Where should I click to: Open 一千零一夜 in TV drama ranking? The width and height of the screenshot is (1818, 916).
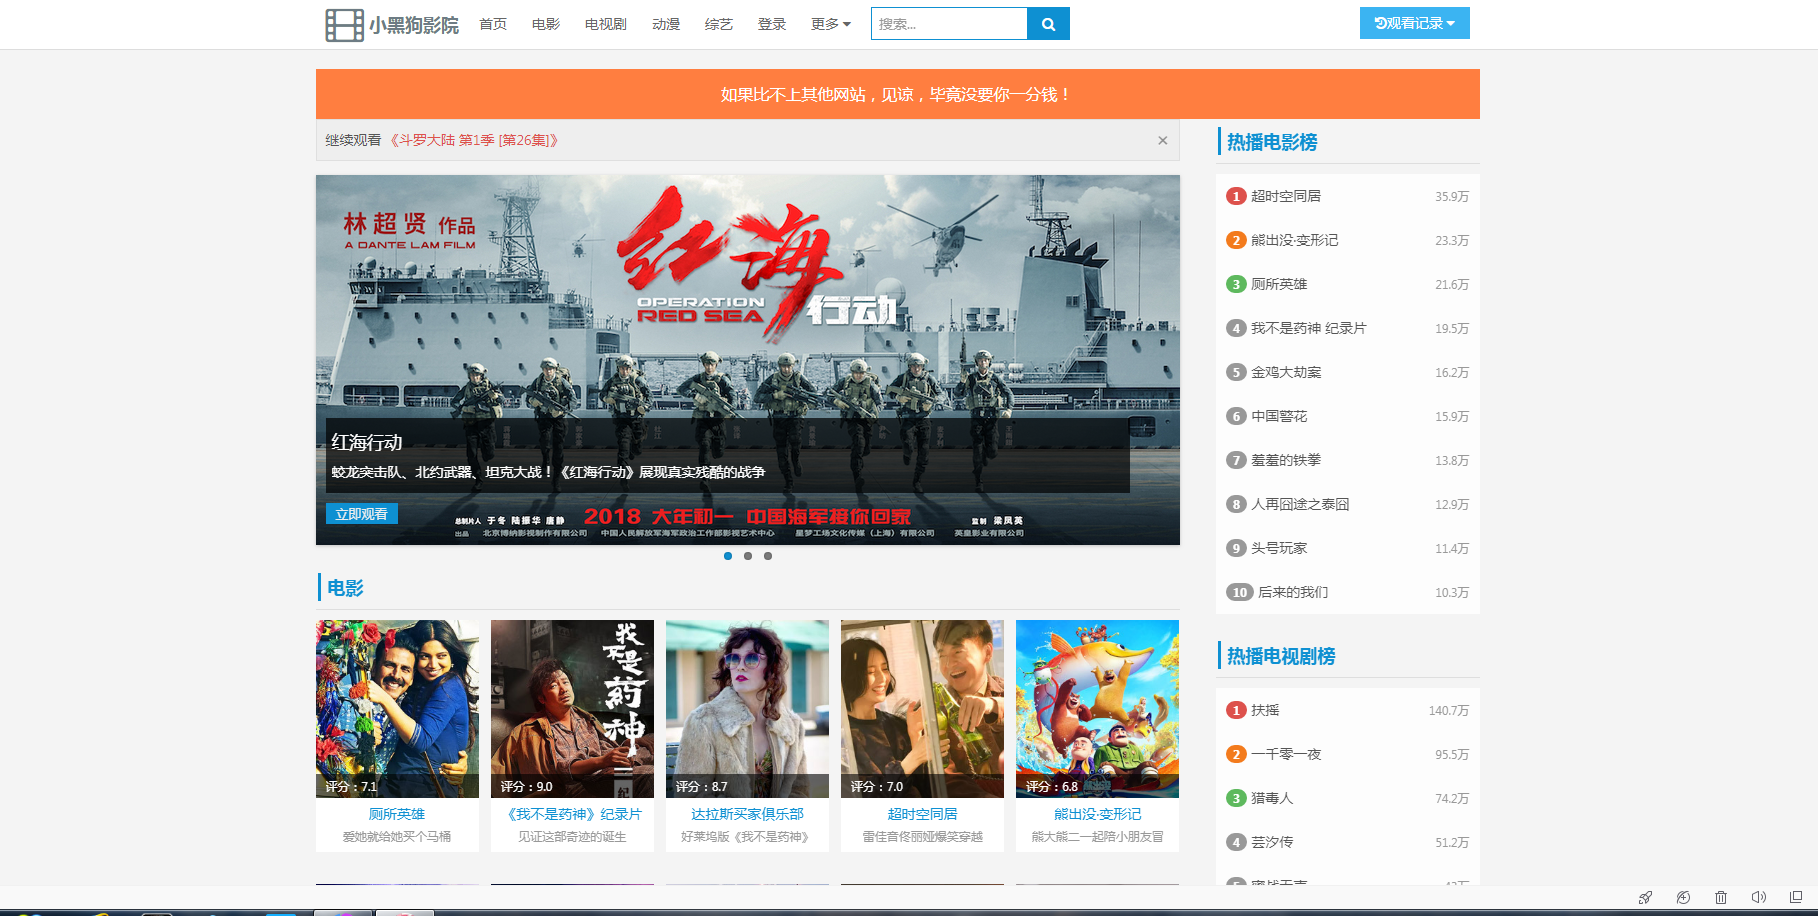[x=1286, y=754]
